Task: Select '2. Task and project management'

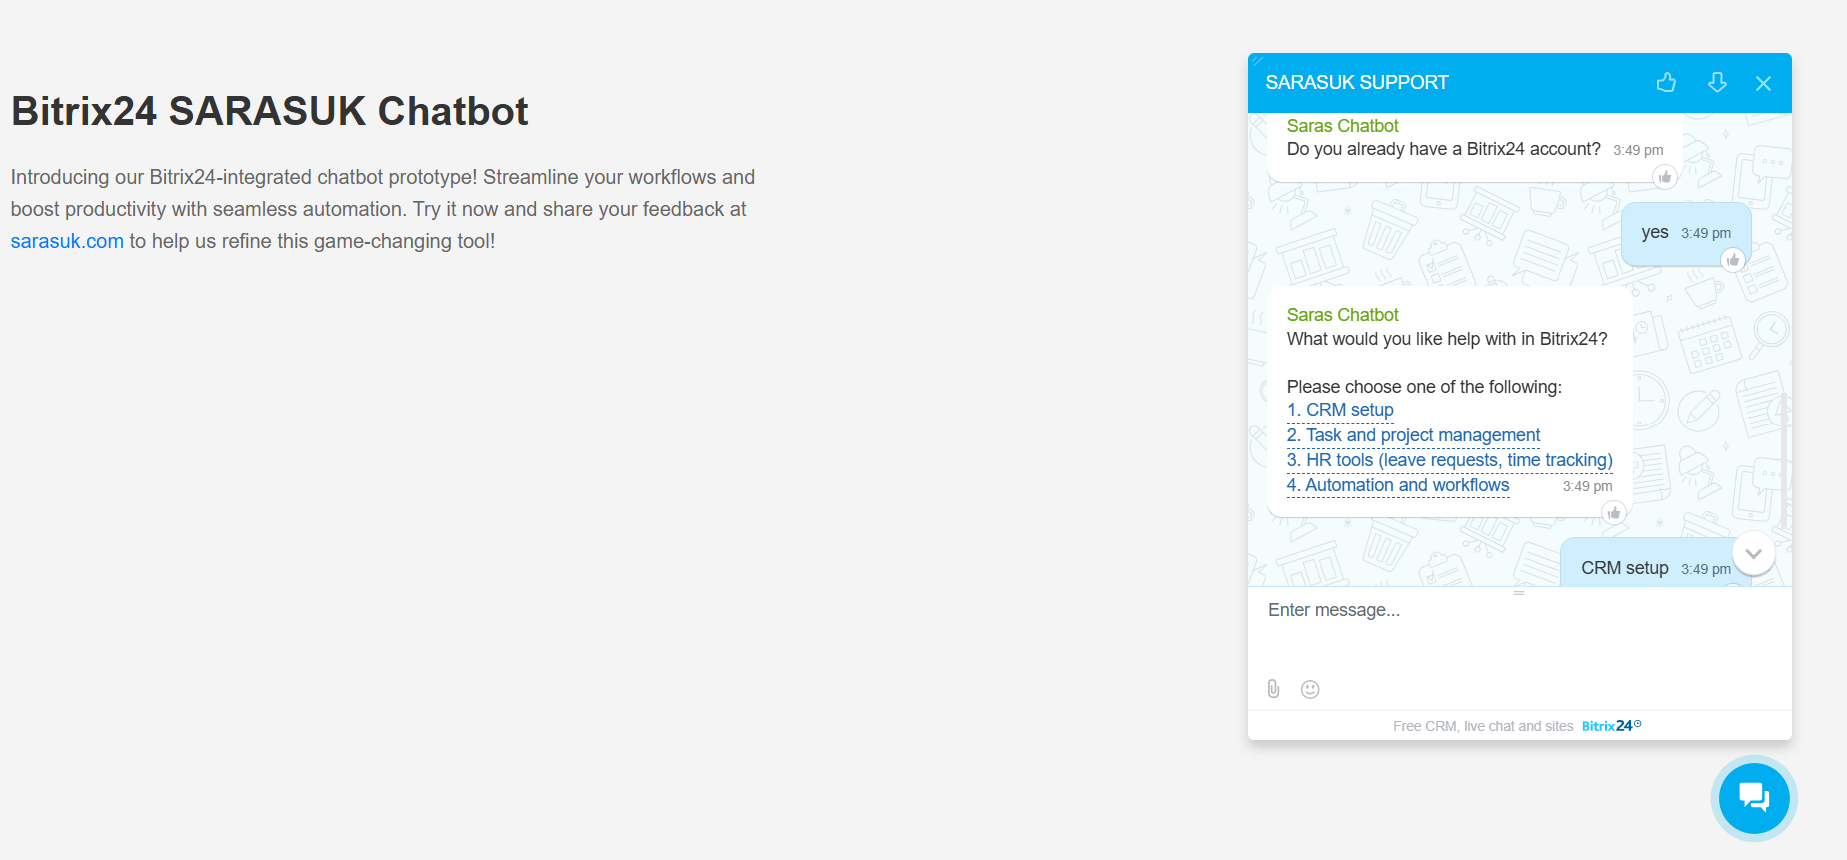Action: coord(1413,435)
